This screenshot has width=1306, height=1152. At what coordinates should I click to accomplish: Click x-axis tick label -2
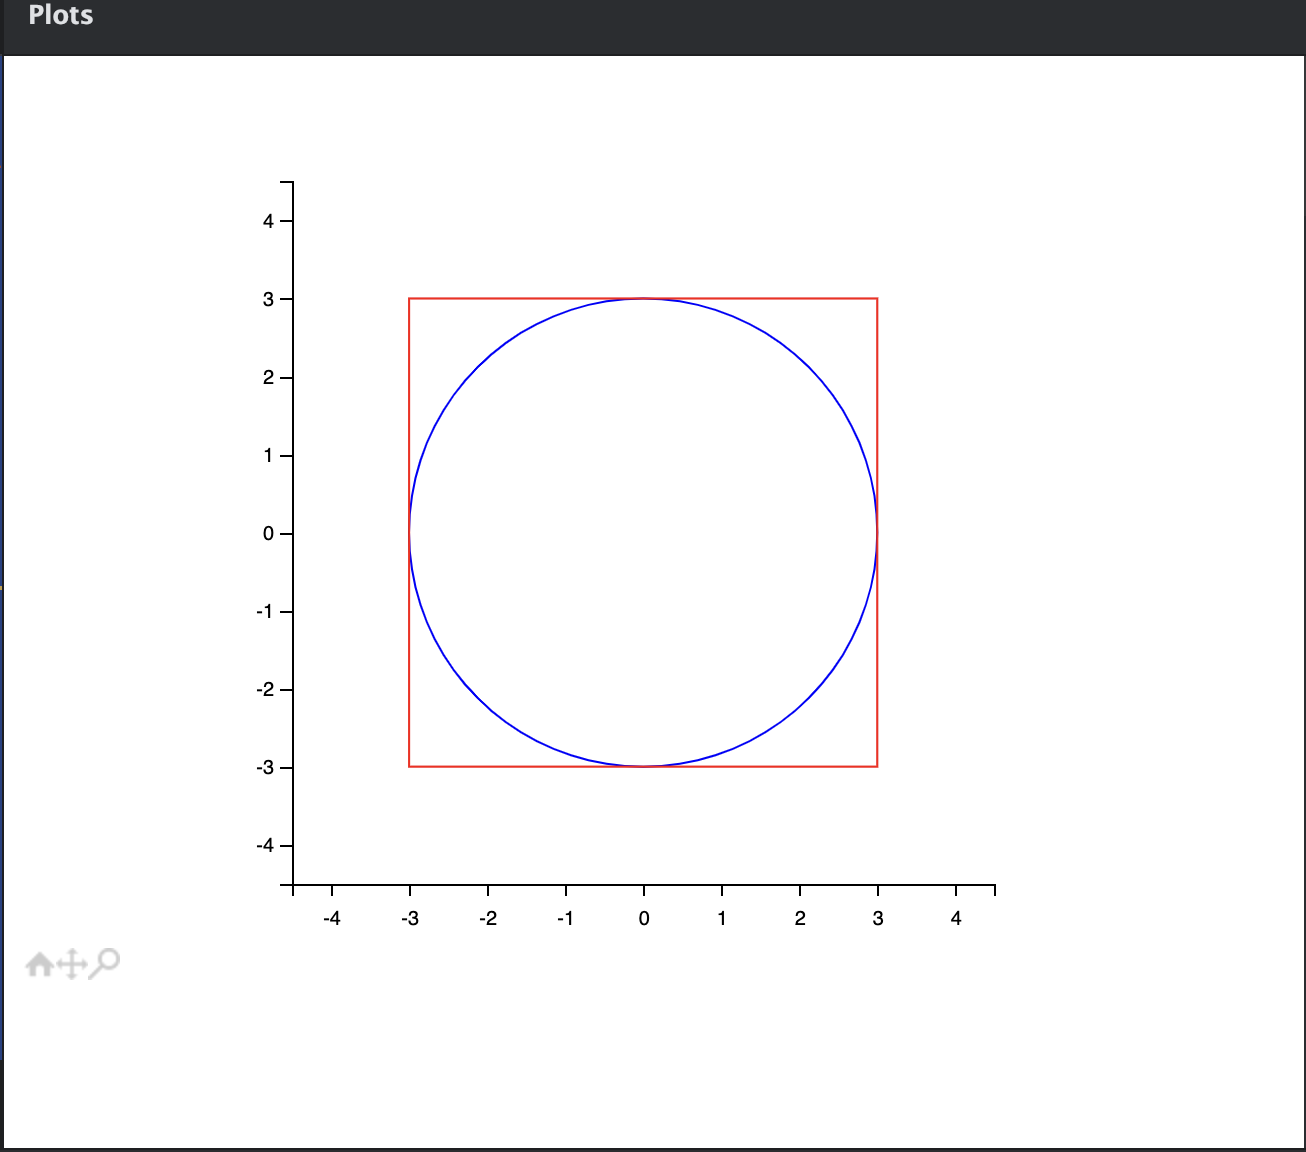point(487,918)
